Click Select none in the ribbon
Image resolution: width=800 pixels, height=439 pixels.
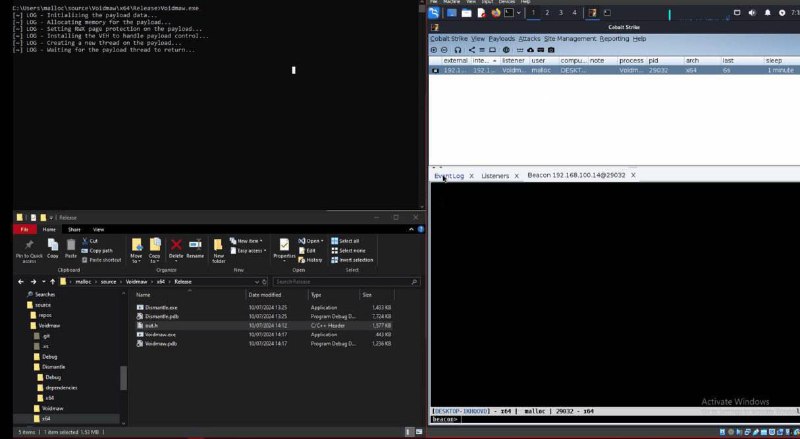click(x=348, y=251)
